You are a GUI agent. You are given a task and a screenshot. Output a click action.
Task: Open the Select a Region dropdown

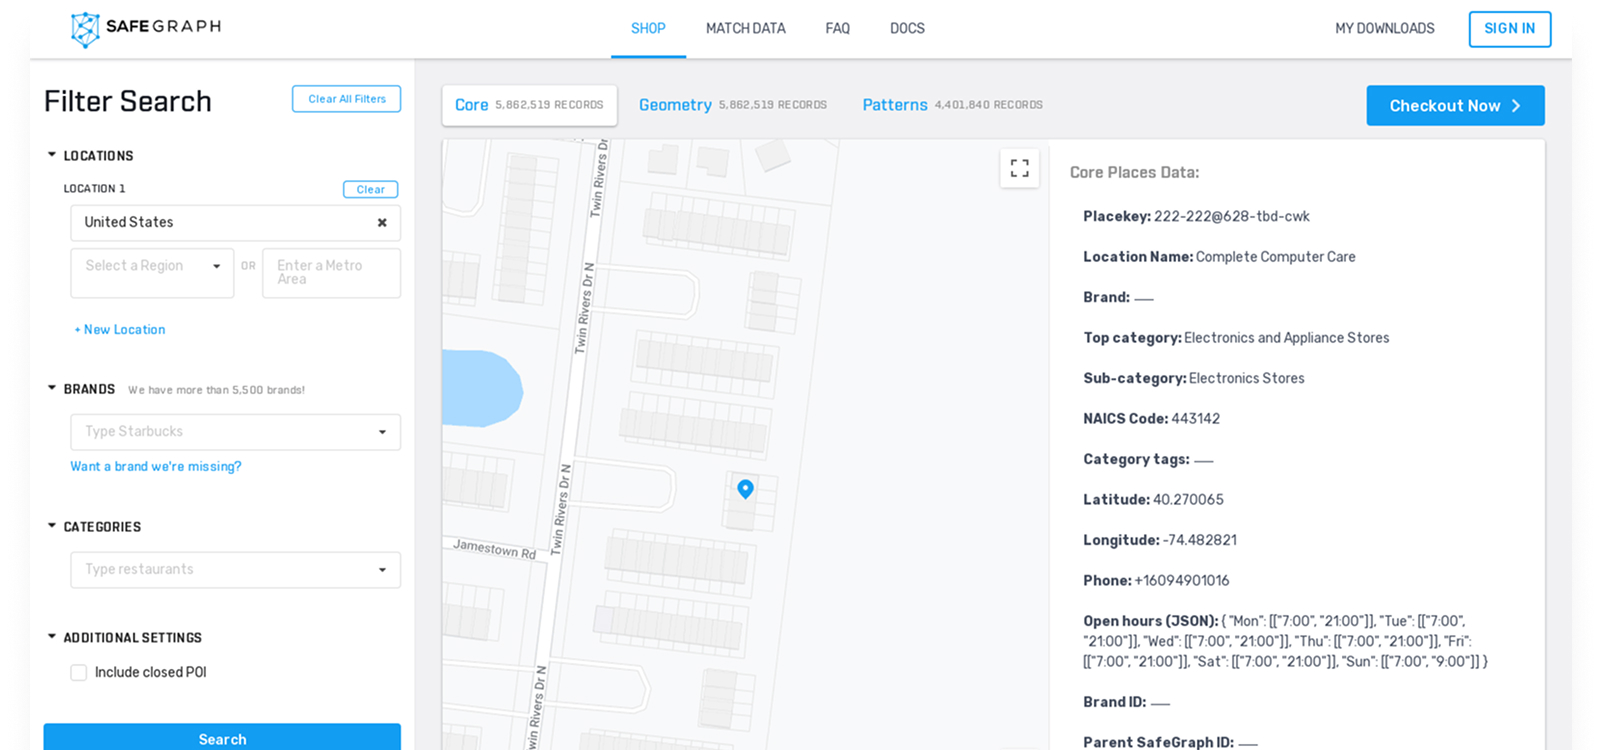click(x=152, y=266)
